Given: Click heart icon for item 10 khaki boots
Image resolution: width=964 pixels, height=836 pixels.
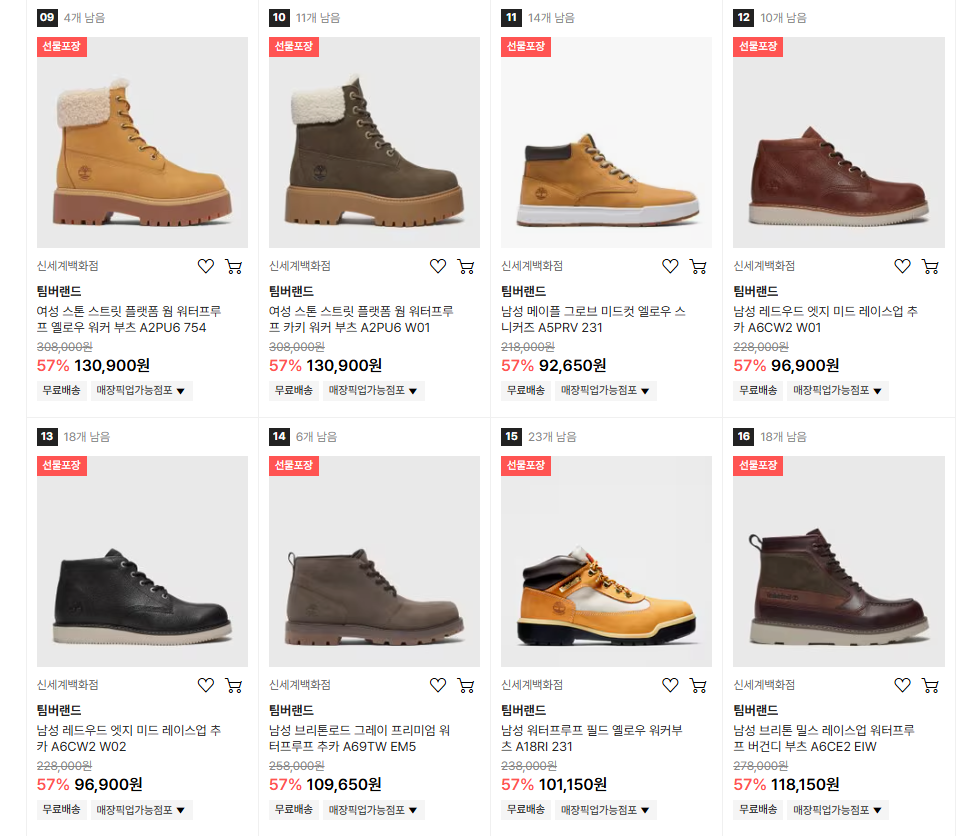Looking at the screenshot, I should [438, 266].
